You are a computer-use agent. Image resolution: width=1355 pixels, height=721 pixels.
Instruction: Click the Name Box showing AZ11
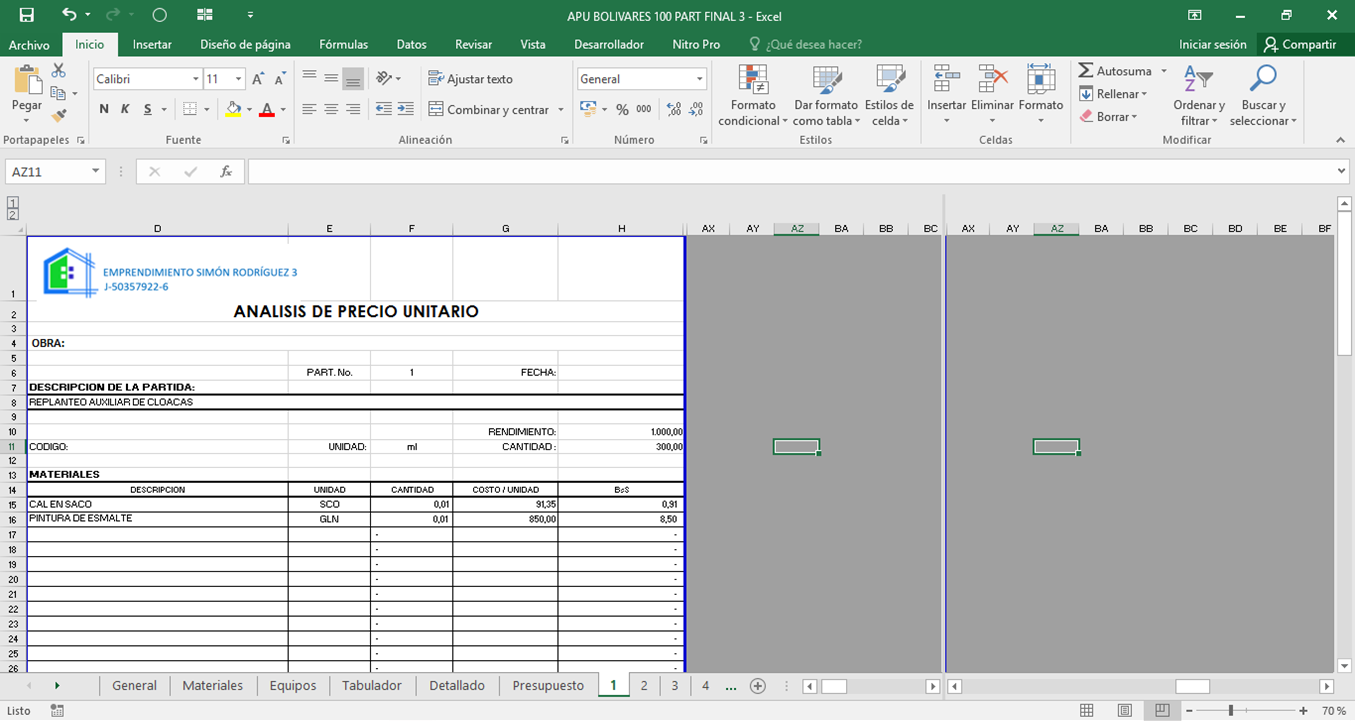pyautogui.click(x=48, y=172)
